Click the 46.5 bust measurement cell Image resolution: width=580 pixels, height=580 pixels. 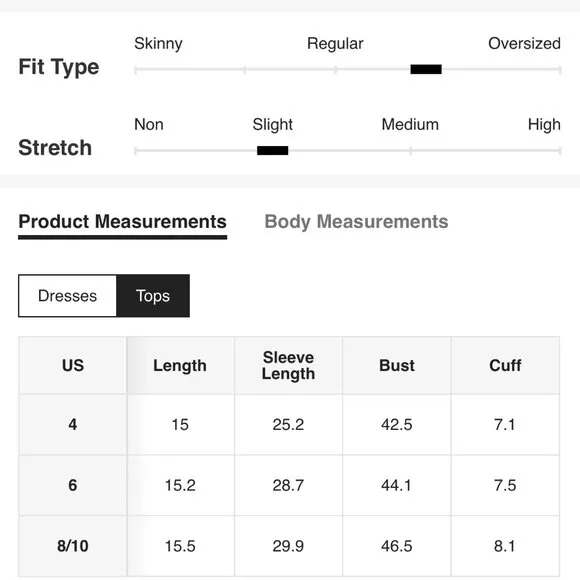point(397,546)
